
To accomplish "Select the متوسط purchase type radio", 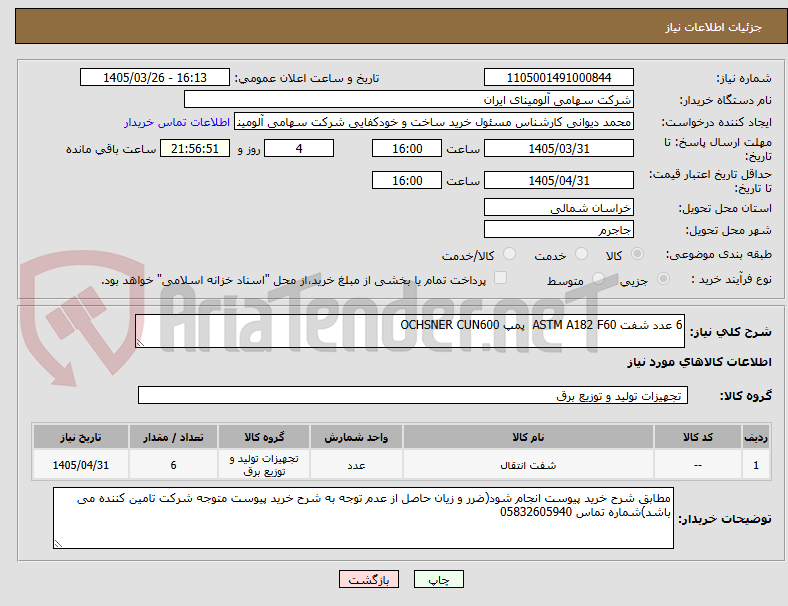I will point(598,279).
